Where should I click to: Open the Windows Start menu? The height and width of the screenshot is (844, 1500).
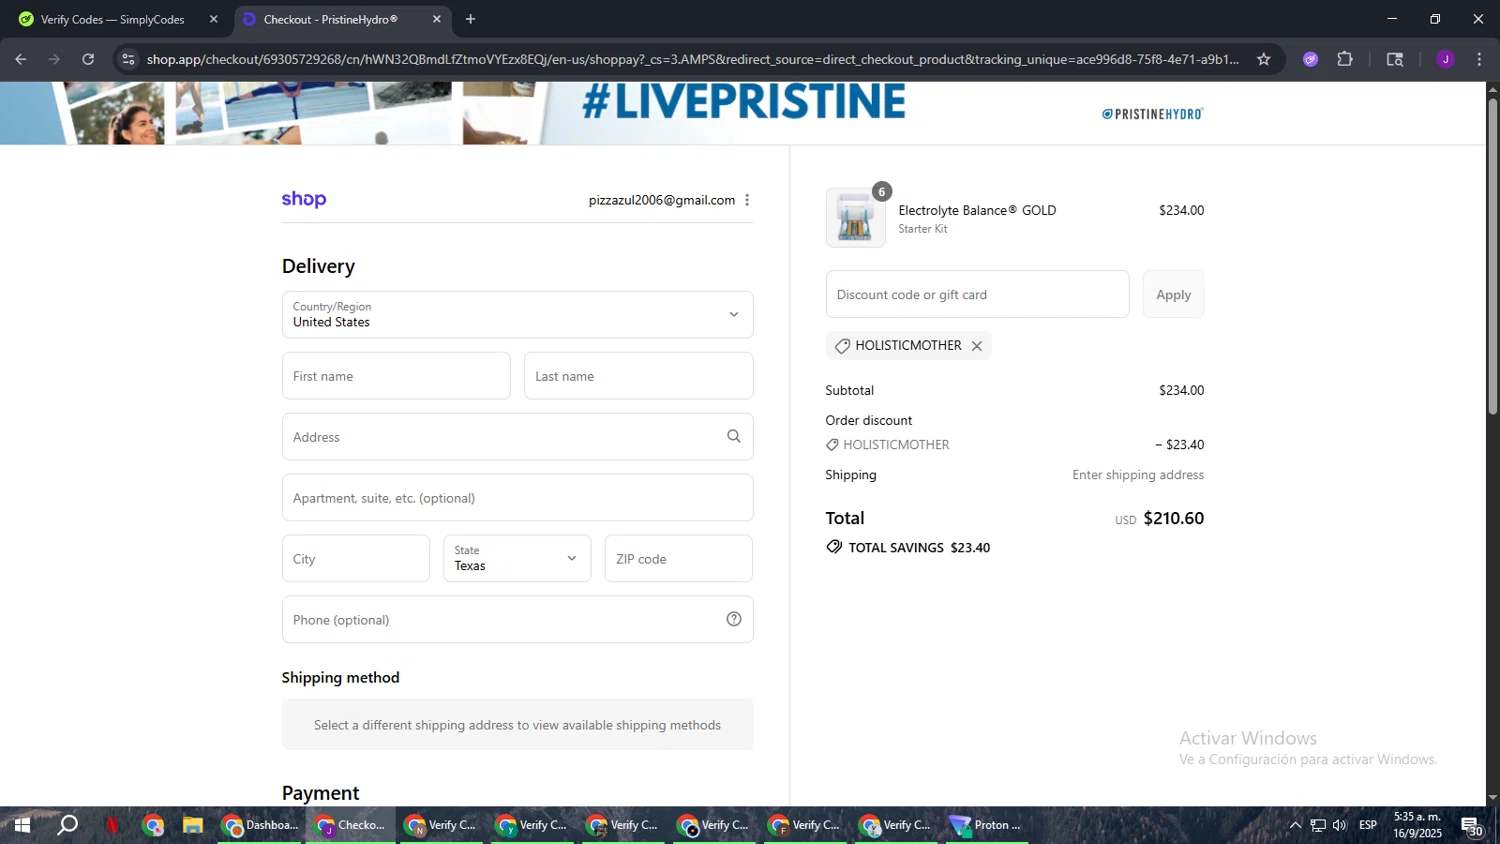[21, 825]
